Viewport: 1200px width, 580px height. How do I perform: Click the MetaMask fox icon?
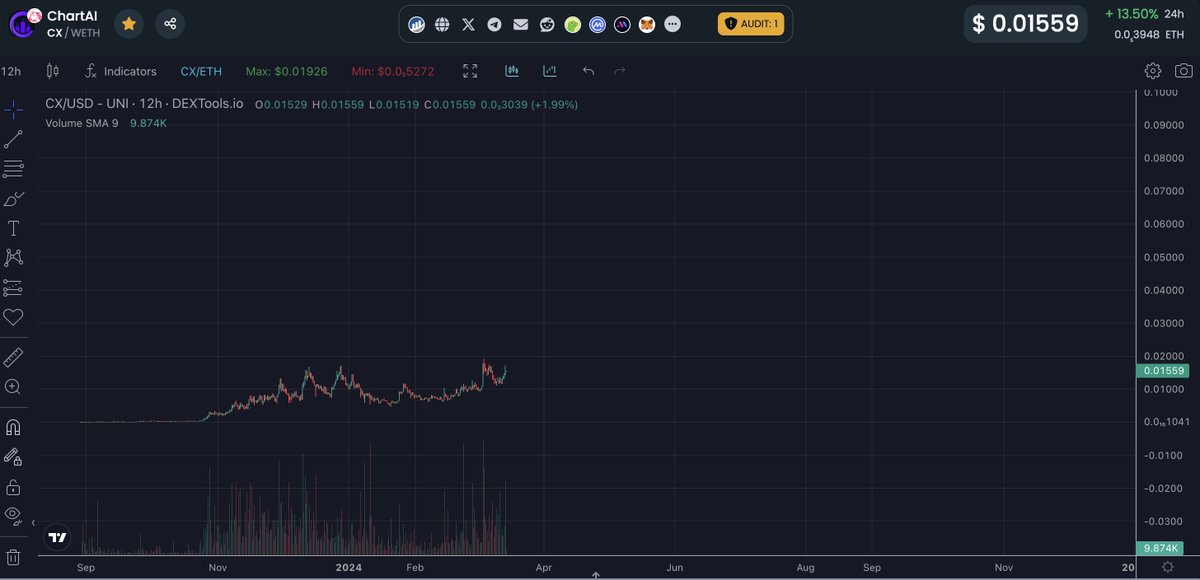(647, 24)
